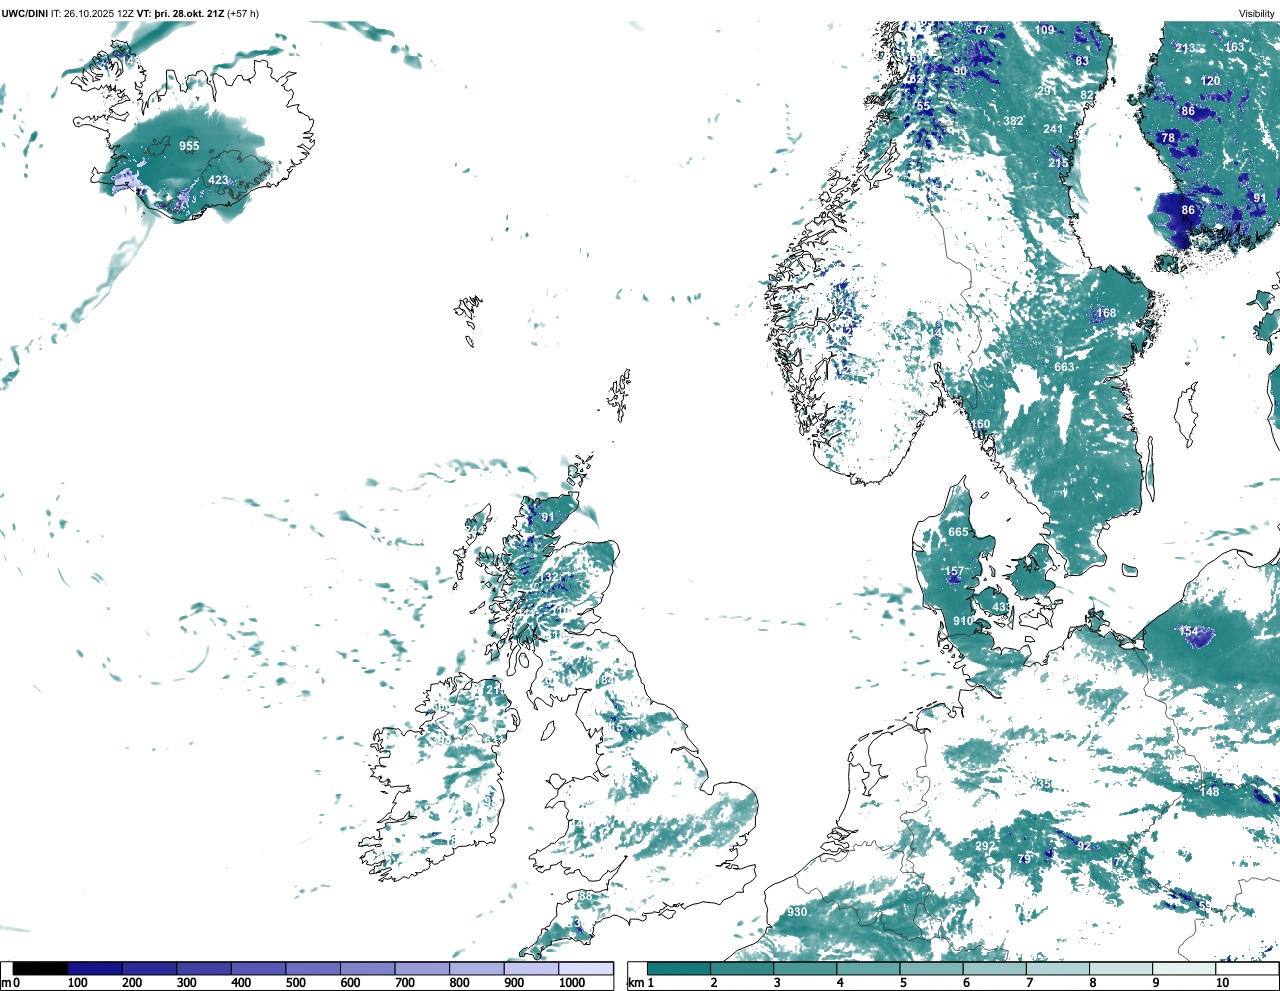Click the dark teal 1–2 km legend swatch

pos(679,968)
